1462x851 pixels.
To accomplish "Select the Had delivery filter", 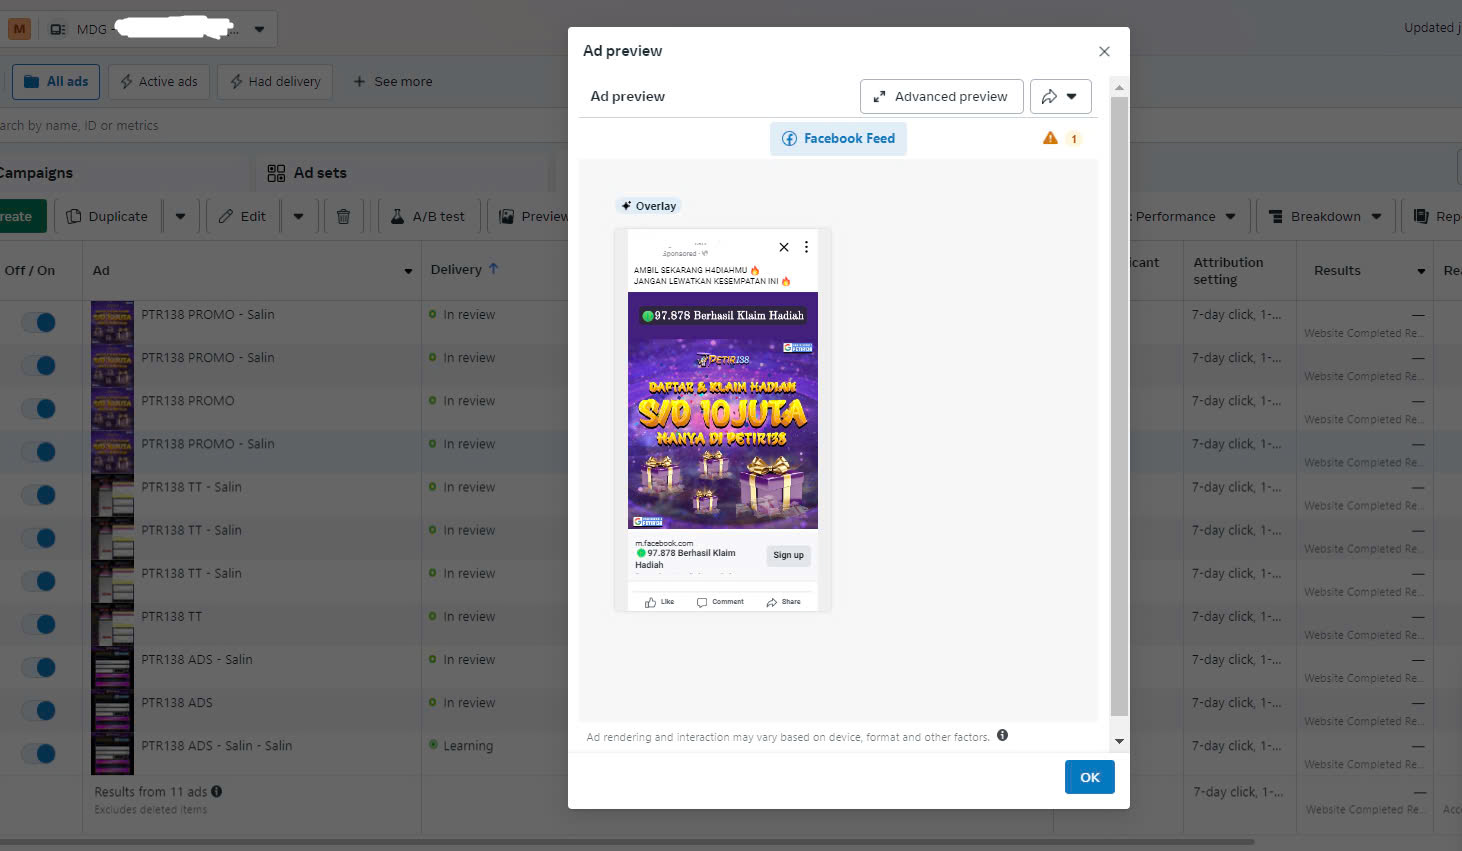I will point(276,82).
